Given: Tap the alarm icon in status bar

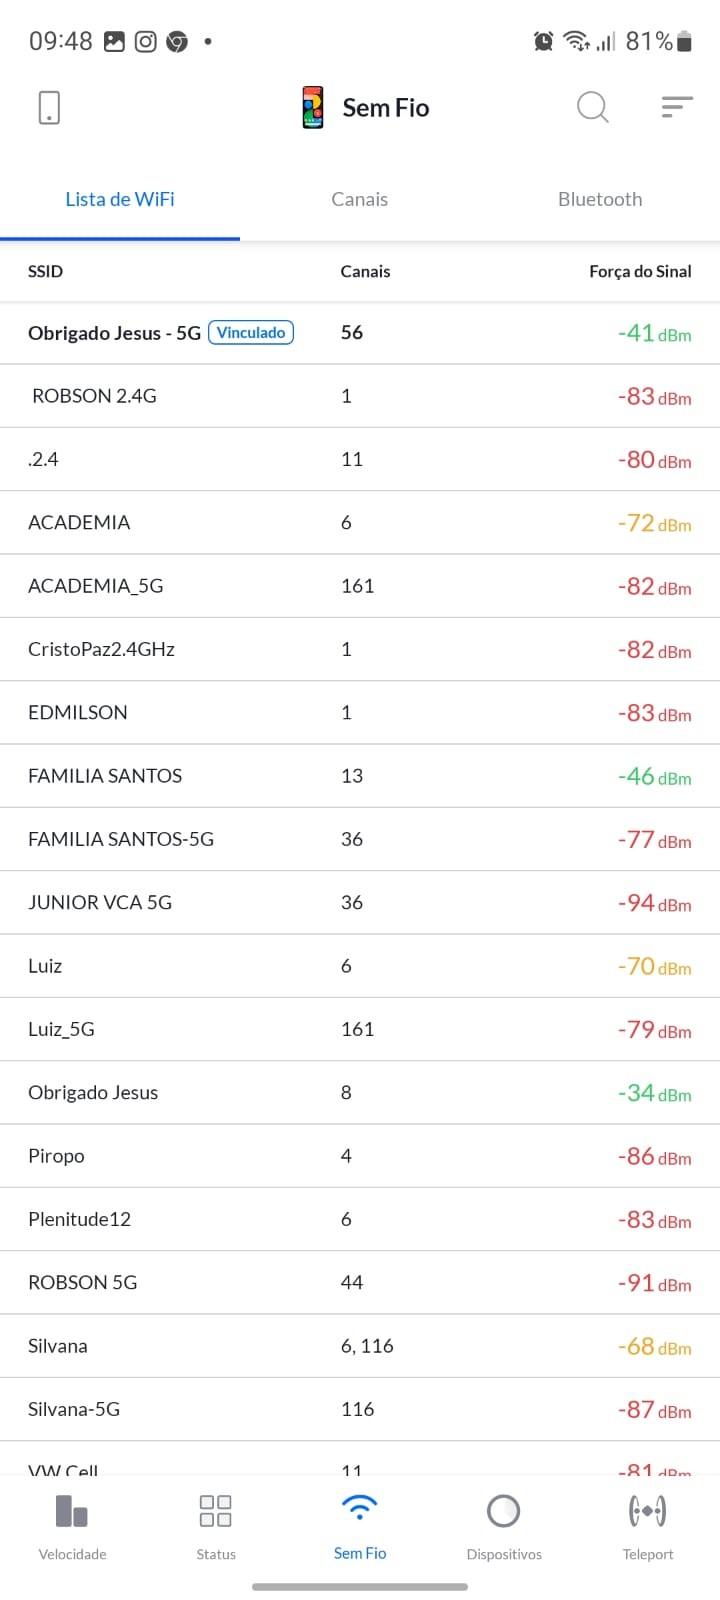Looking at the screenshot, I should pos(544,41).
